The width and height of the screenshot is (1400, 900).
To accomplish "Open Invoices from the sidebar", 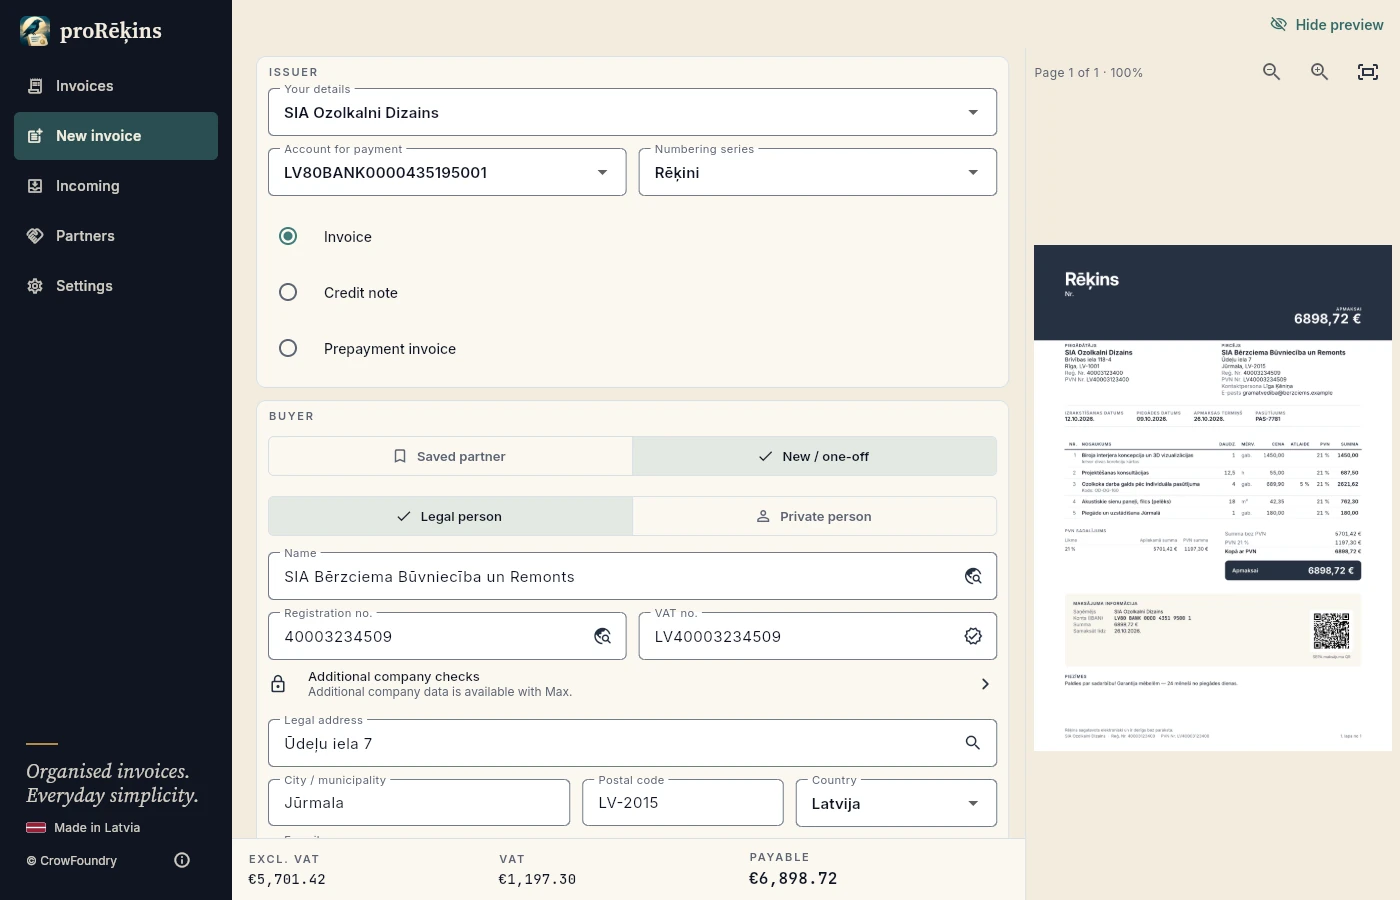I will (116, 86).
